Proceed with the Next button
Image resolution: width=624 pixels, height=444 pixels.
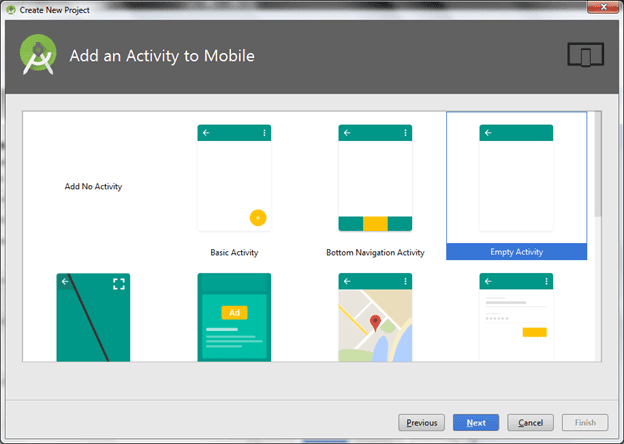coord(476,423)
